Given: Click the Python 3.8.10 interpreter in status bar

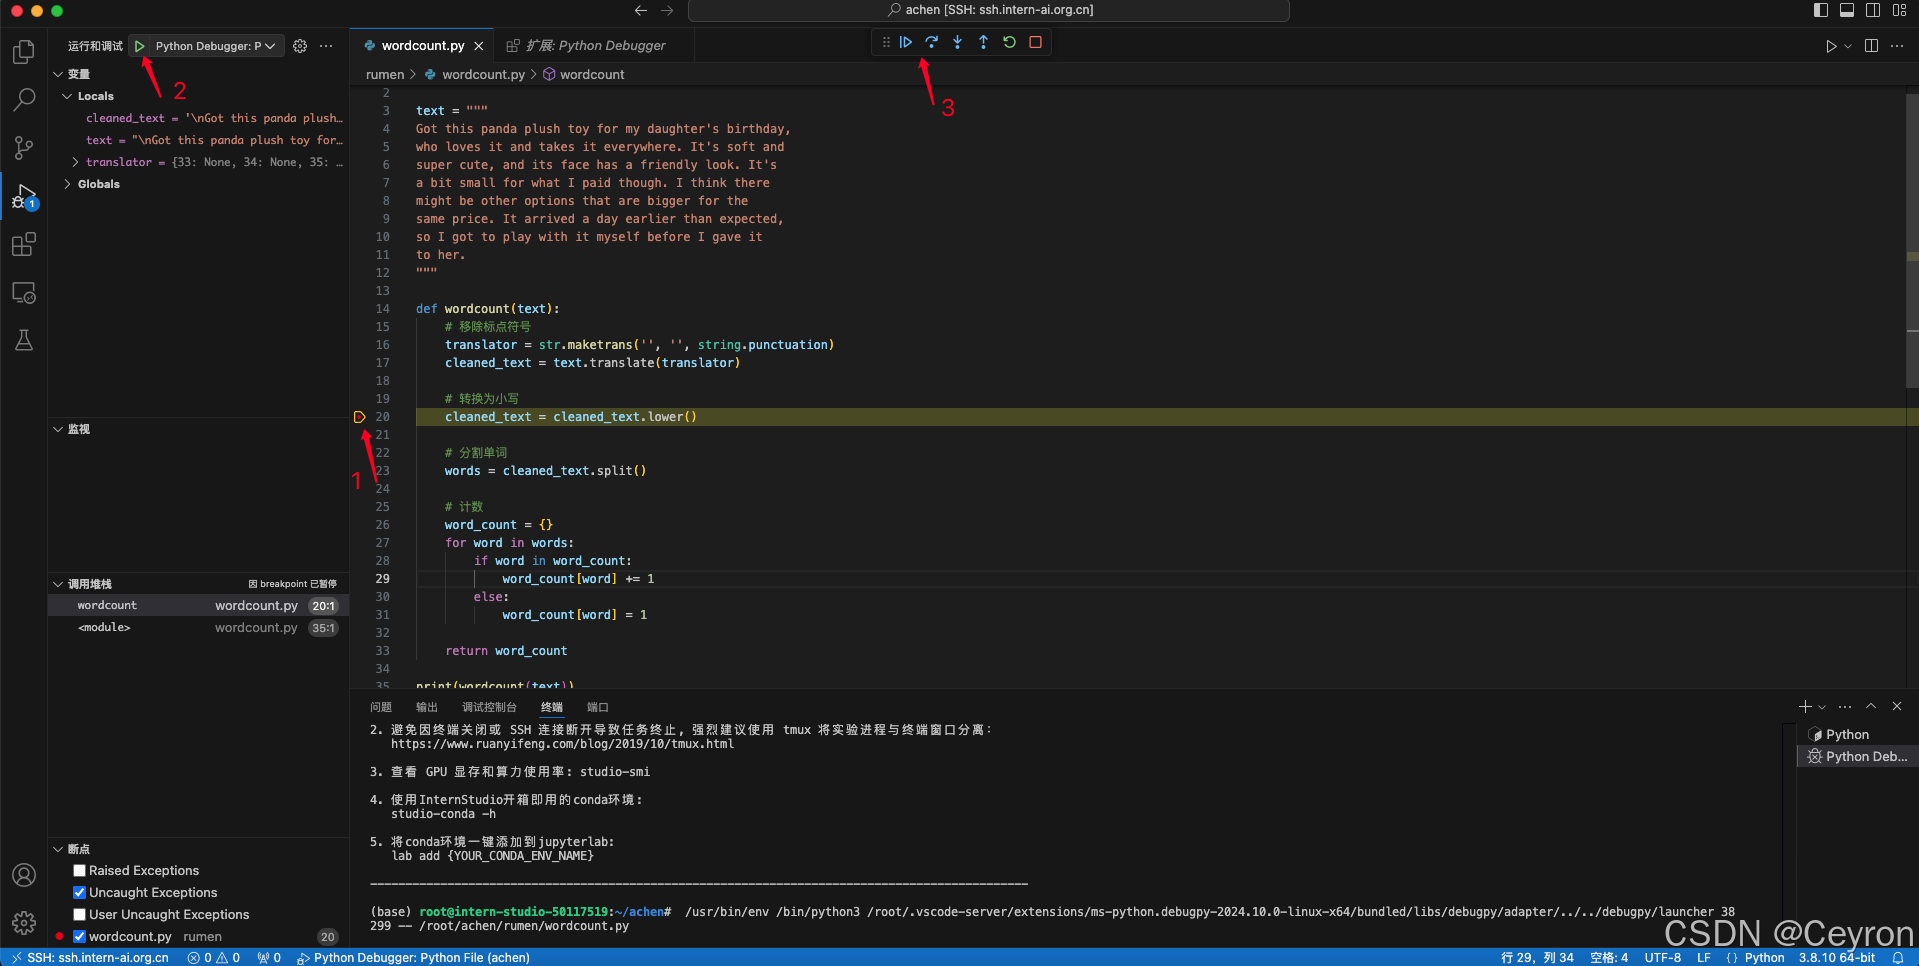Looking at the screenshot, I should (x=1836, y=957).
